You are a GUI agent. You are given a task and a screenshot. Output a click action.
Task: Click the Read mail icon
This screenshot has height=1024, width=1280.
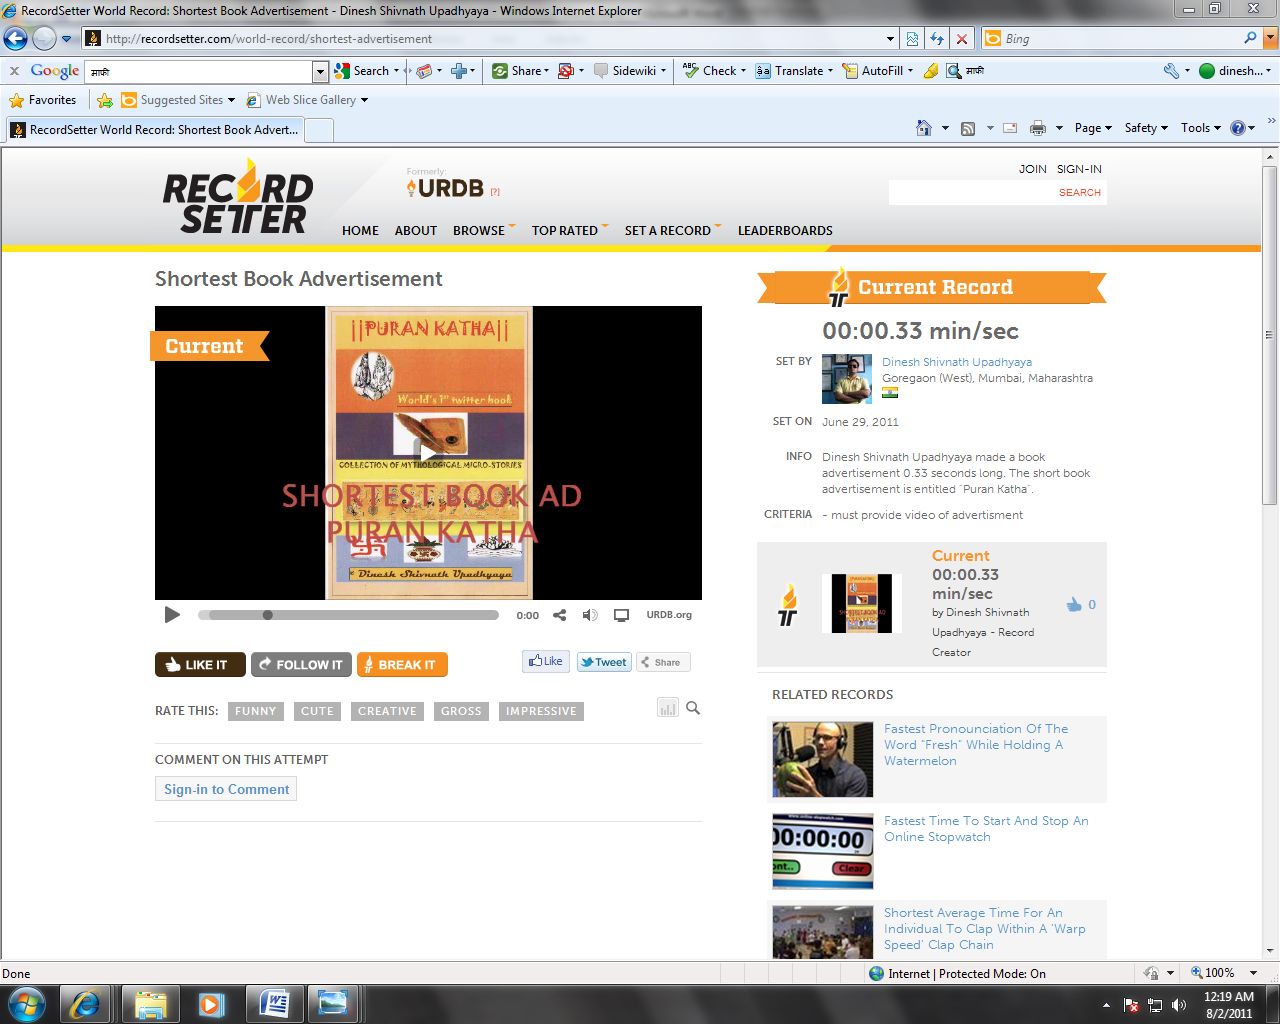[x=1010, y=128]
